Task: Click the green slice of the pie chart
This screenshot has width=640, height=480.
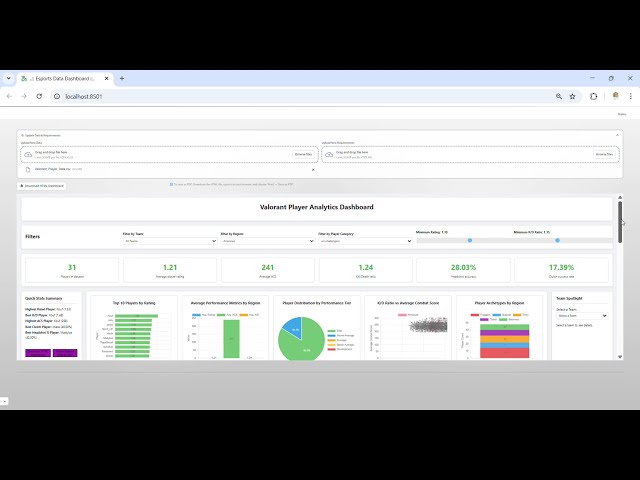Action: click(306, 347)
